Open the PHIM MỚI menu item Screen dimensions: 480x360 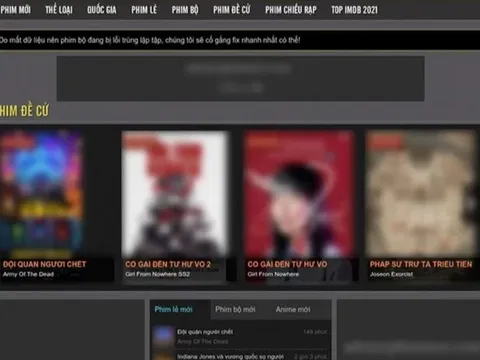point(15,10)
